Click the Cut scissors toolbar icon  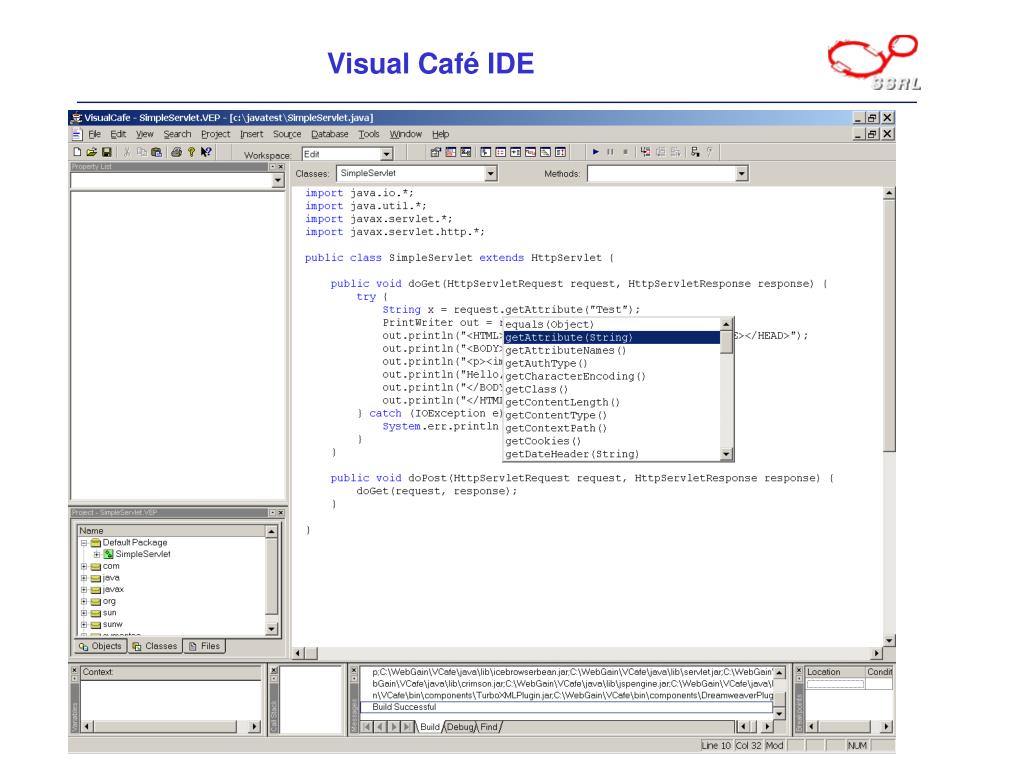point(127,152)
